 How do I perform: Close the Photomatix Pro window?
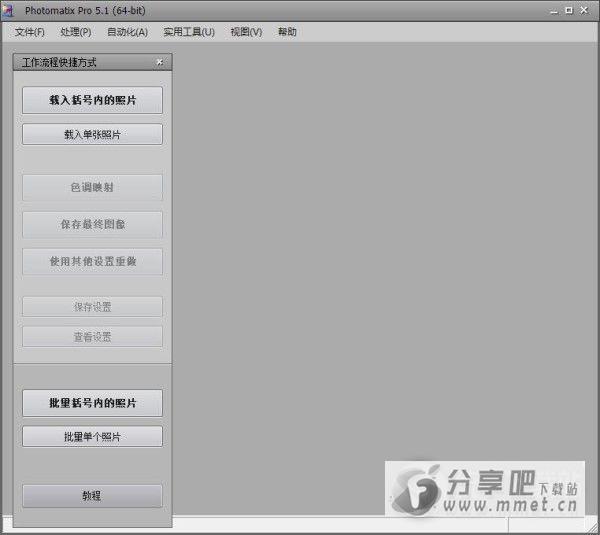584,10
